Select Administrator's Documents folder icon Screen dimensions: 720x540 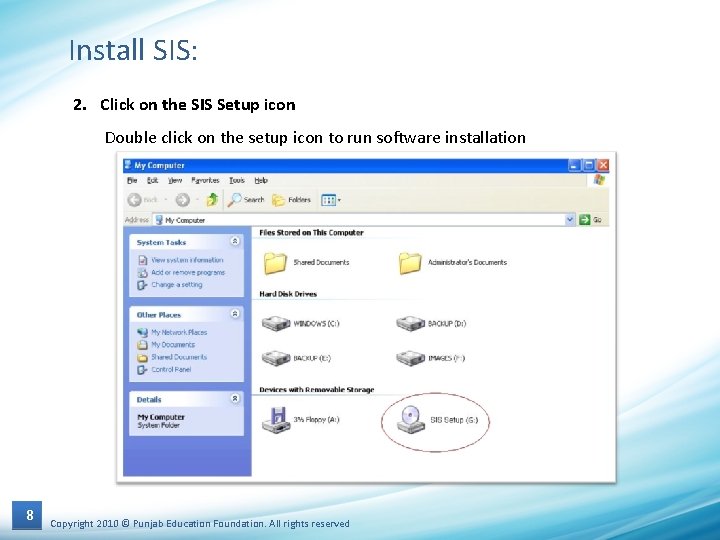coord(410,263)
